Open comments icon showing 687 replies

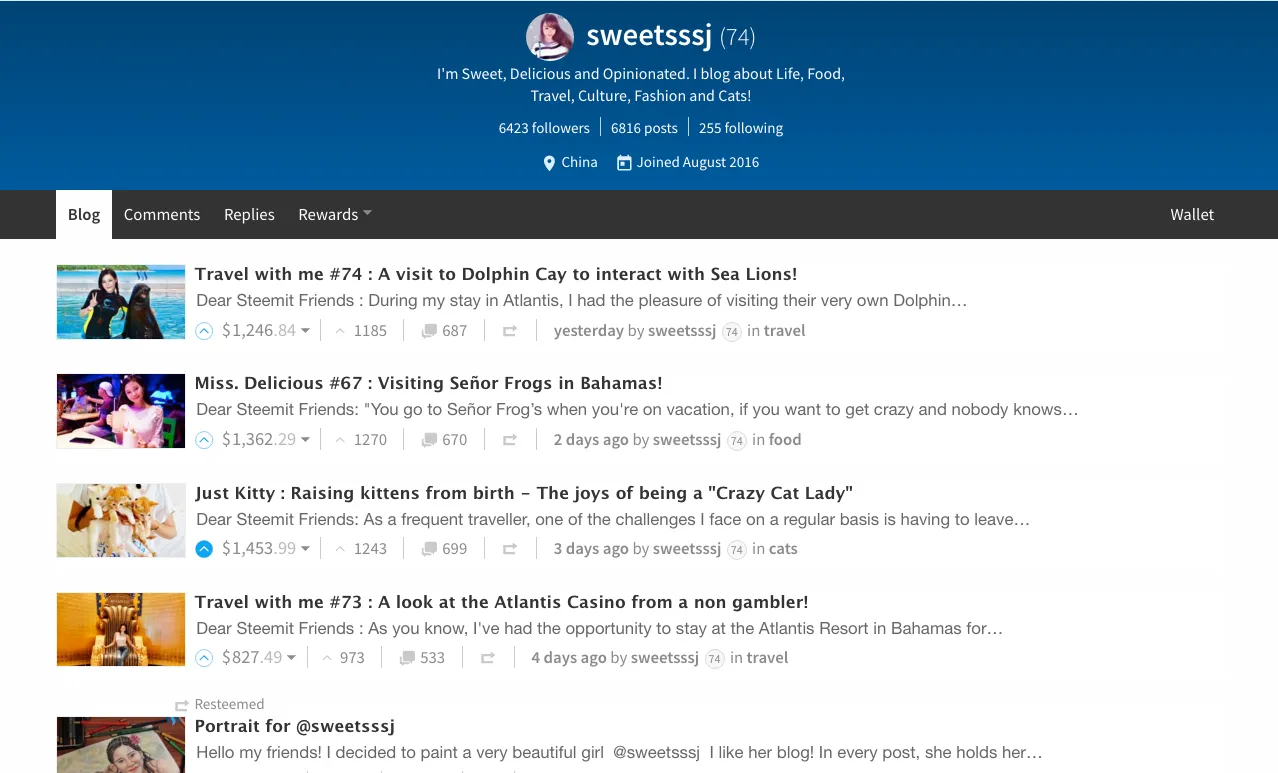(429, 331)
